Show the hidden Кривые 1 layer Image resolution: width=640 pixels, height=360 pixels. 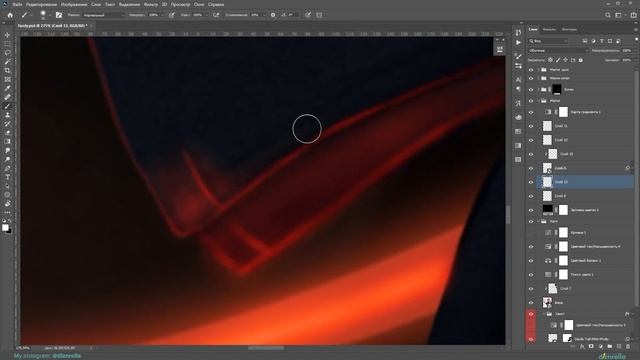click(x=531, y=233)
